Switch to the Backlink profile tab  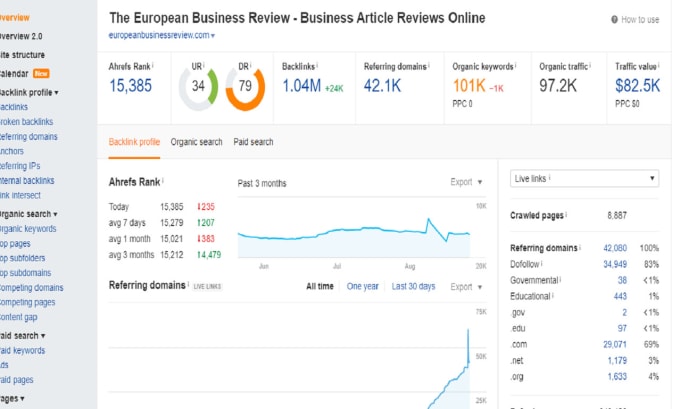[134, 142]
